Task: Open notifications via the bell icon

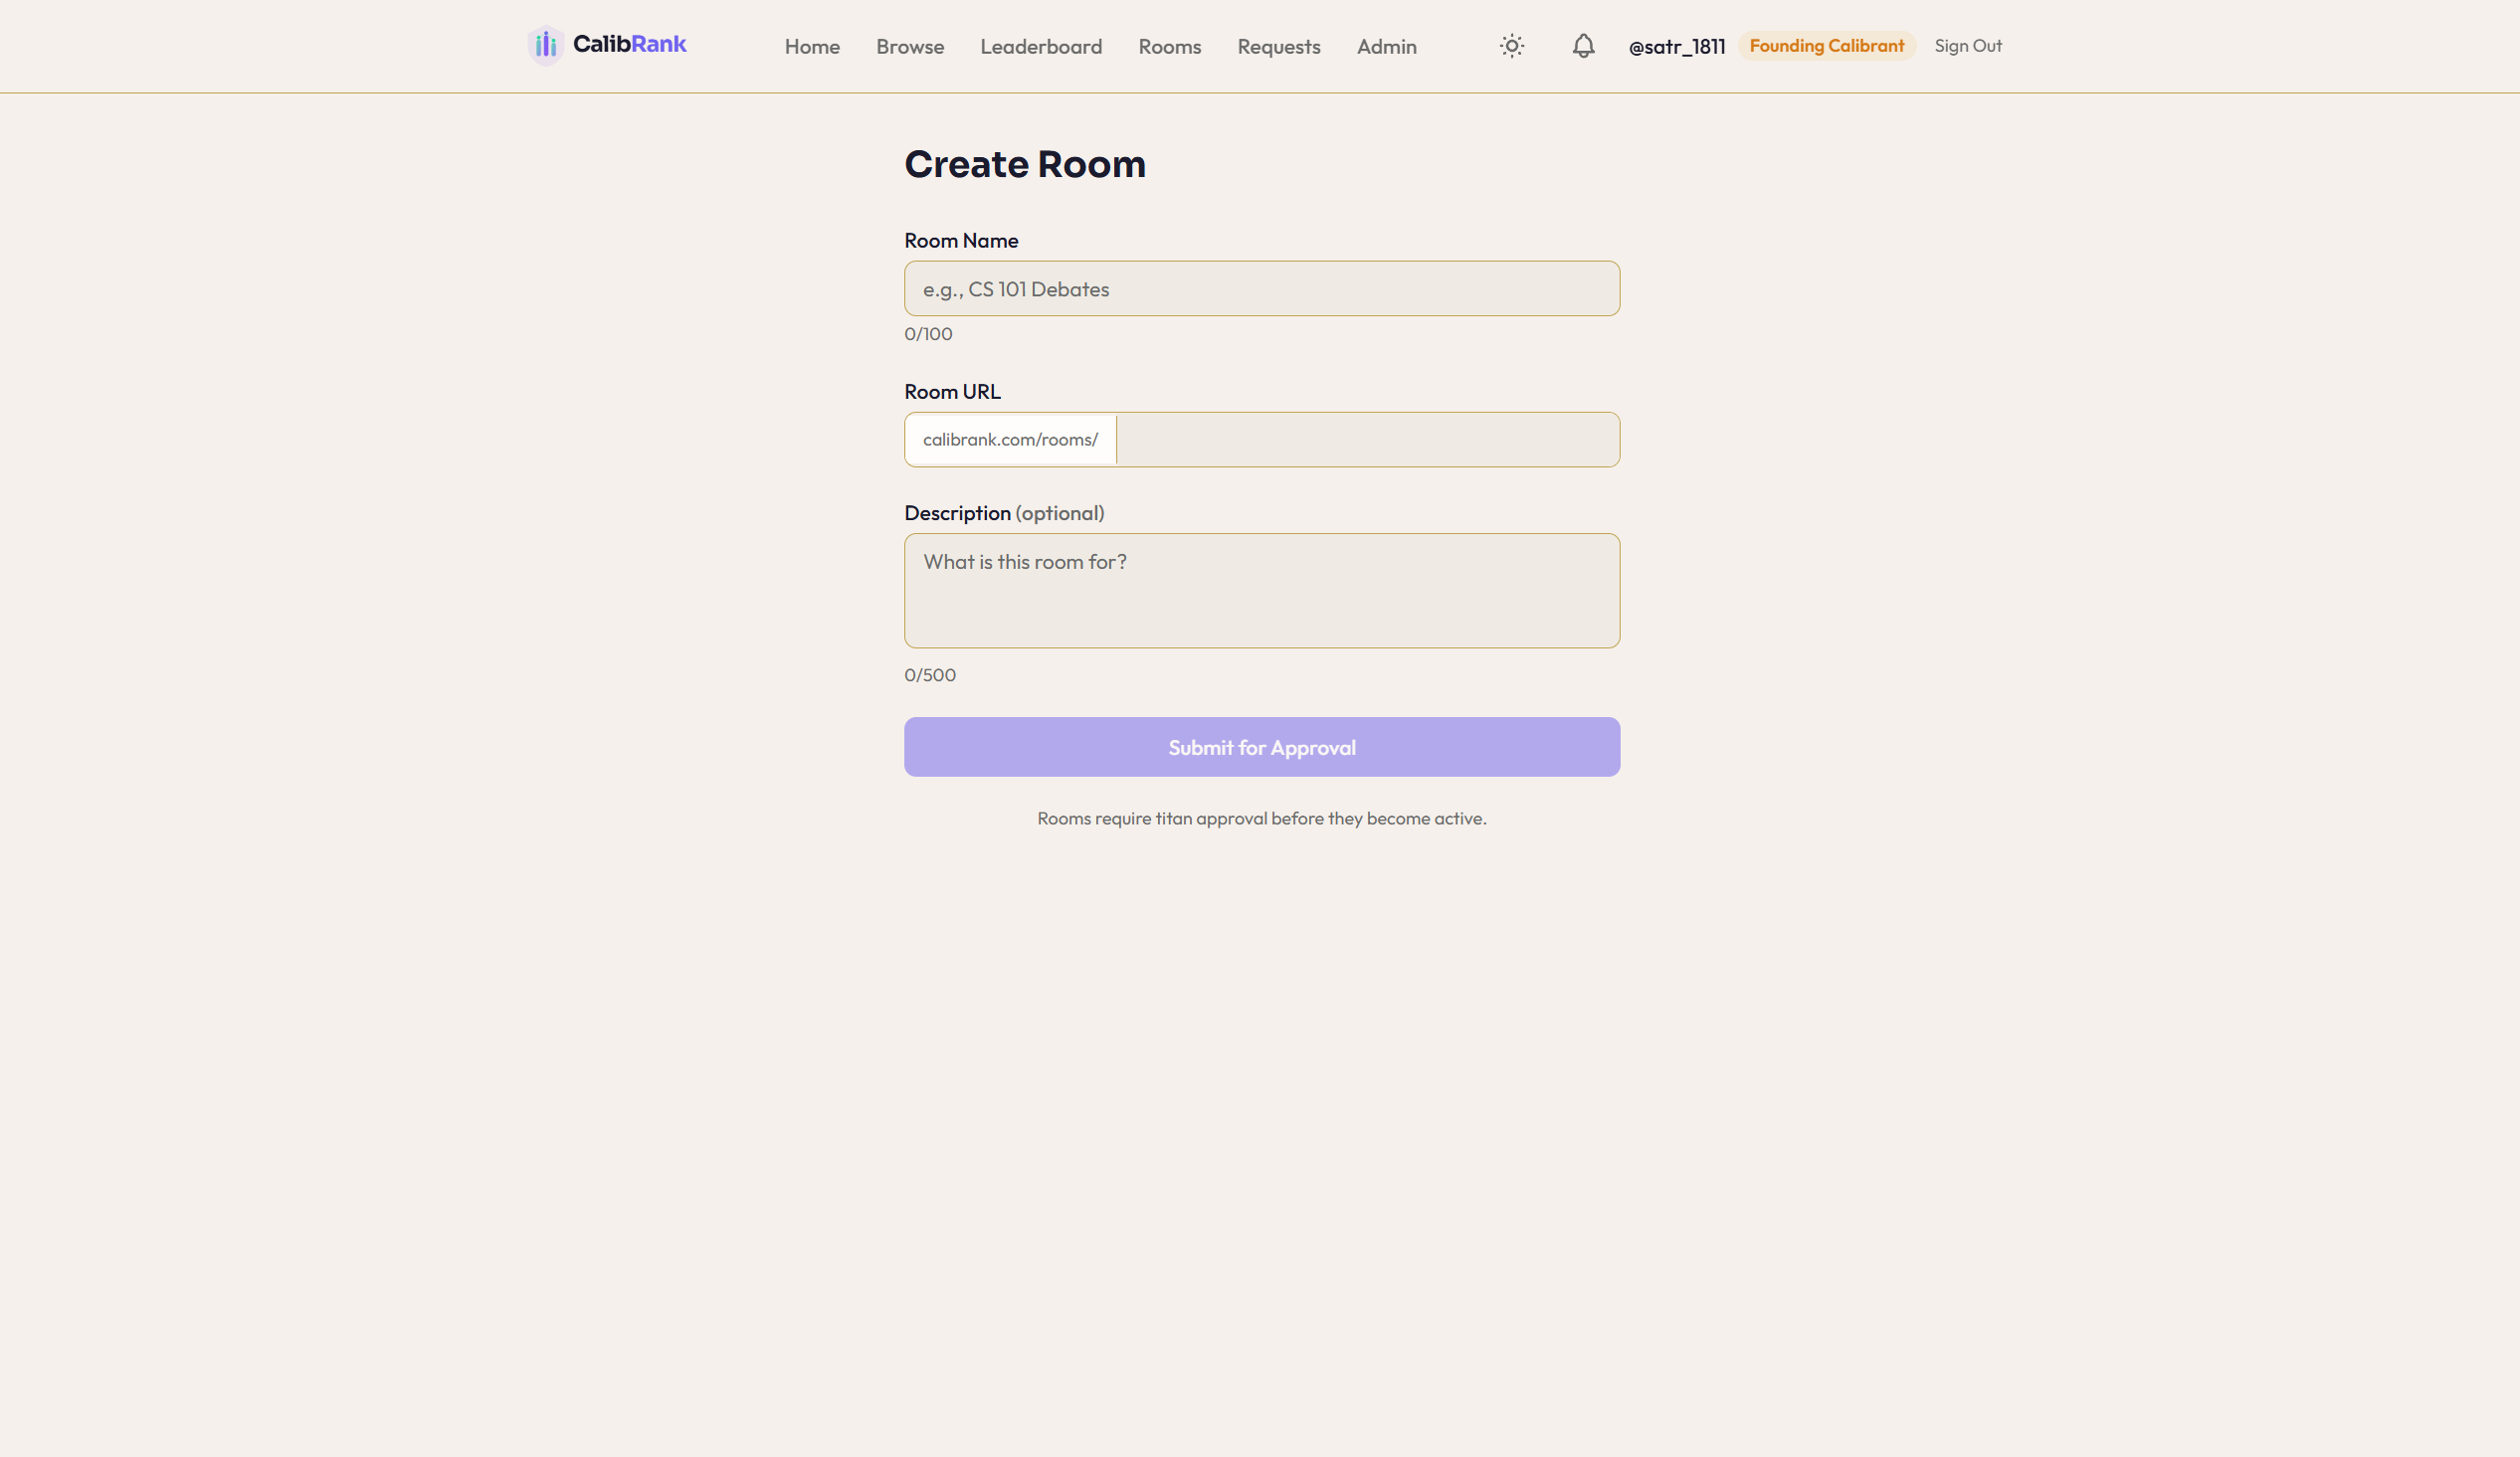Action: [x=1583, y=46]
